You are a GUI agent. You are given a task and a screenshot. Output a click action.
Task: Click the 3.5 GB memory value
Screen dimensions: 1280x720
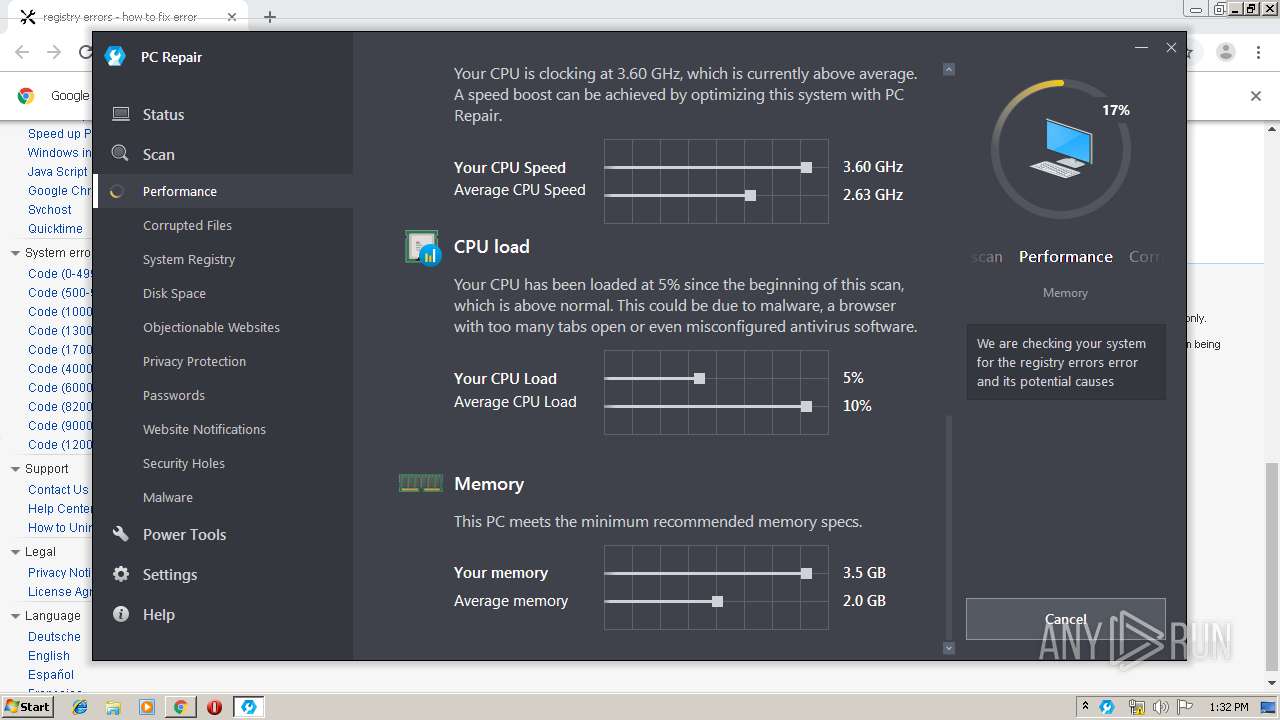click(x=864, y=573)
